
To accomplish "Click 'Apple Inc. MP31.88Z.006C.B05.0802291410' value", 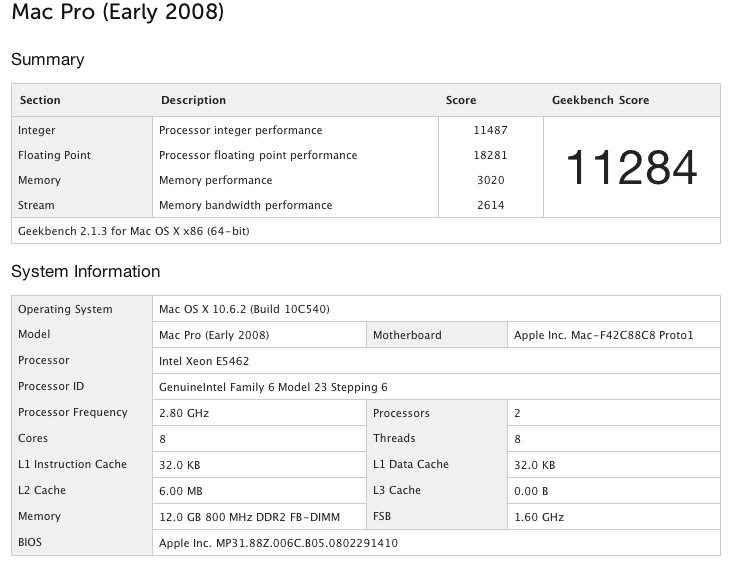I will click(x=278, y=544).
